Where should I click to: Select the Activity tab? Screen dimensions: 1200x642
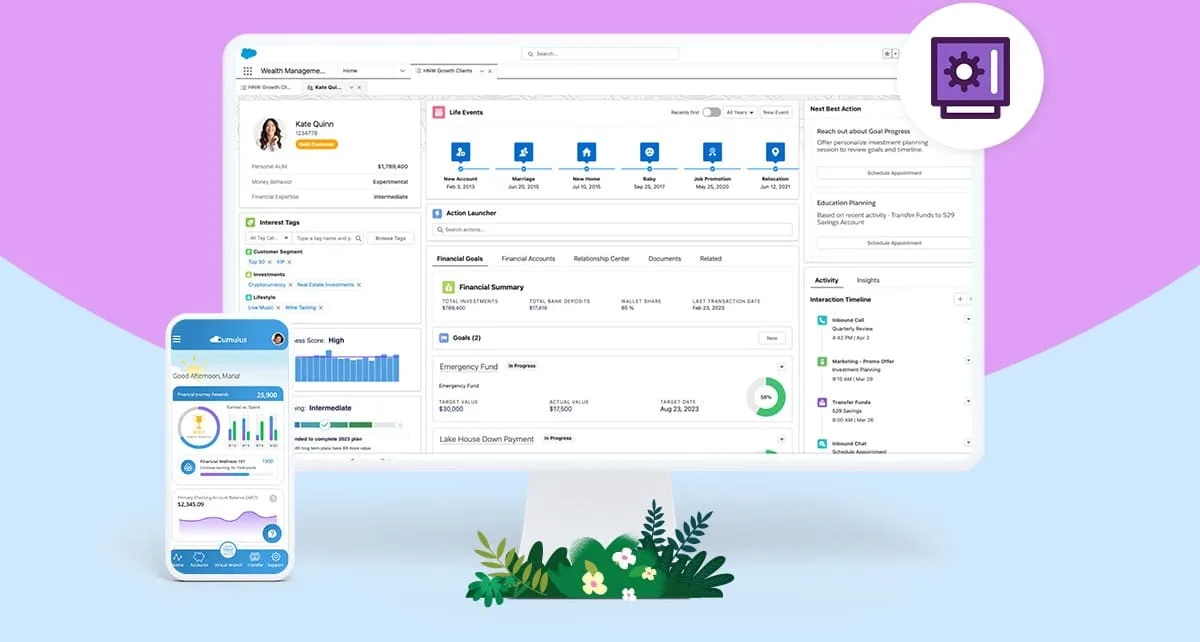826,281
